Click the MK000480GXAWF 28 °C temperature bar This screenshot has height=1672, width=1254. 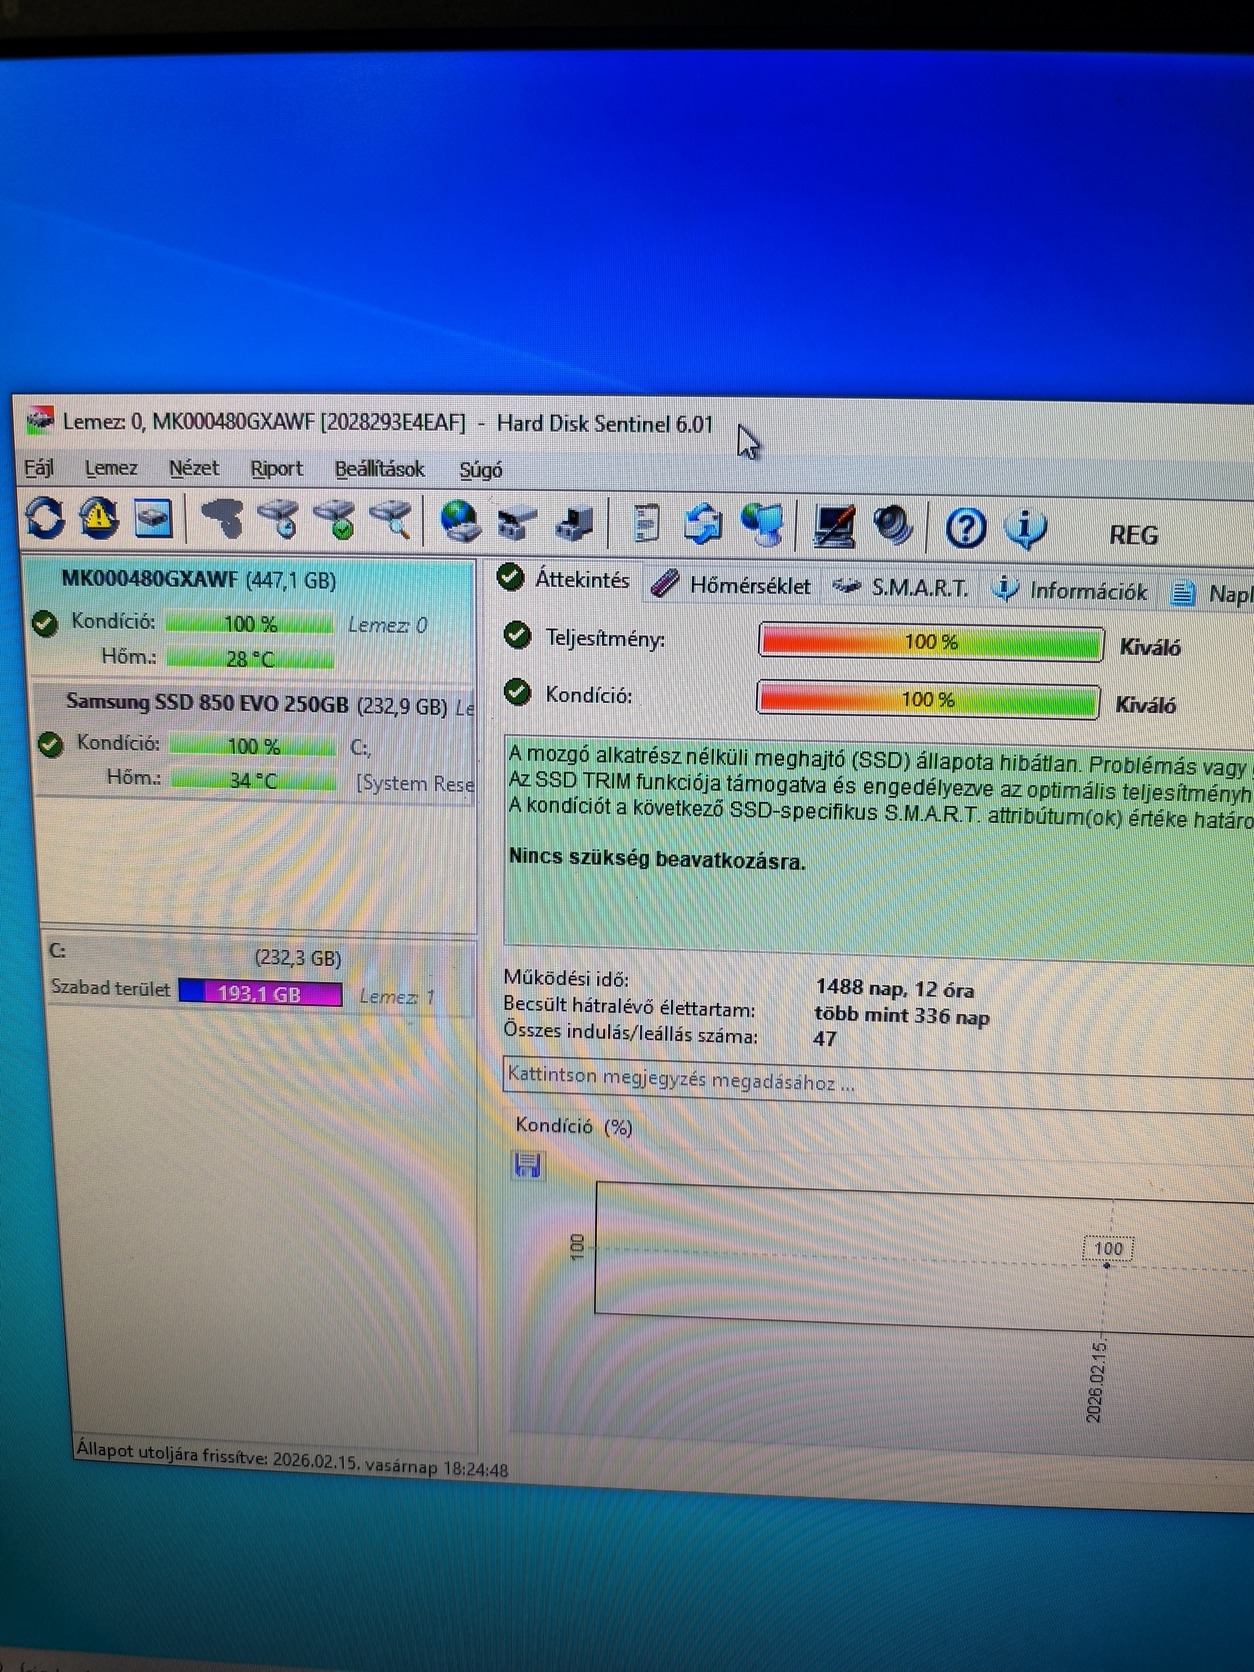[x=250, y=658]
